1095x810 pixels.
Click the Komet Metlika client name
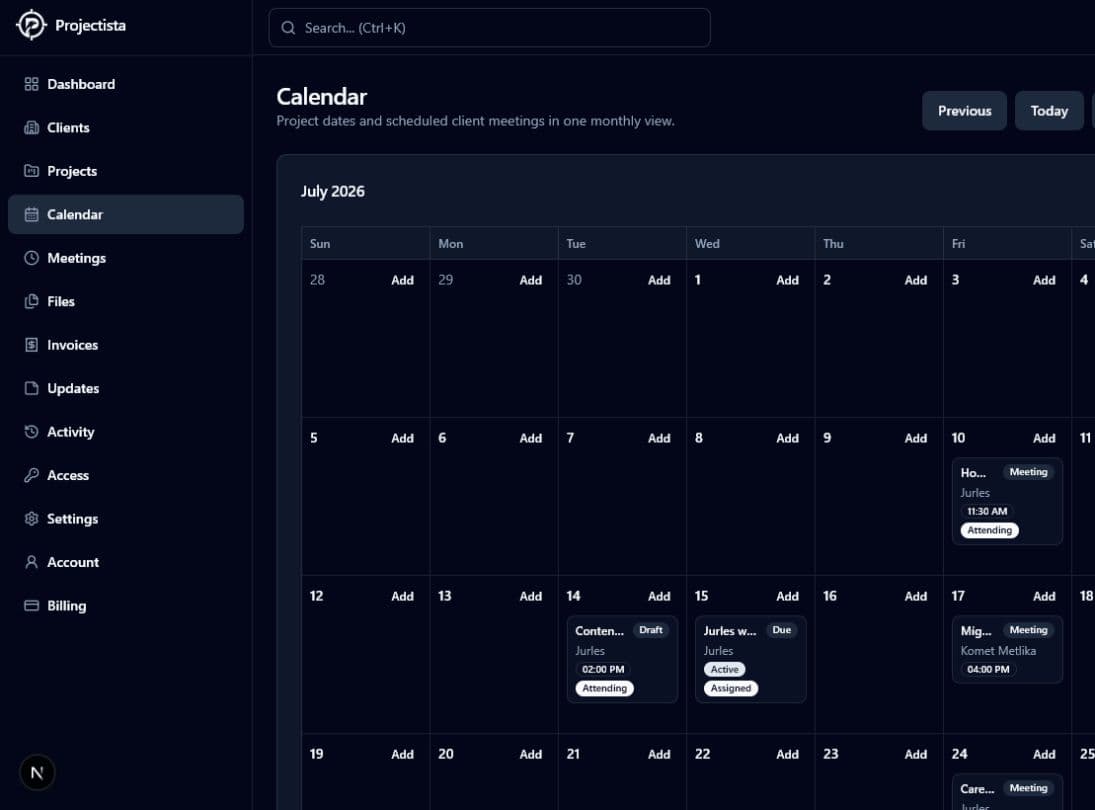(998, 650)
